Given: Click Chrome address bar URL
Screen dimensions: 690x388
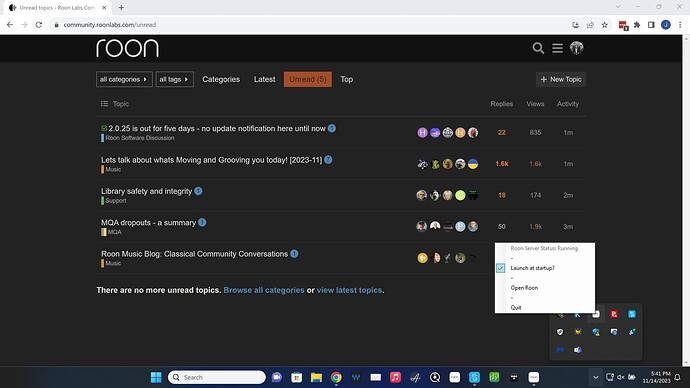Looking at the screenshot, I should (110, 25).
